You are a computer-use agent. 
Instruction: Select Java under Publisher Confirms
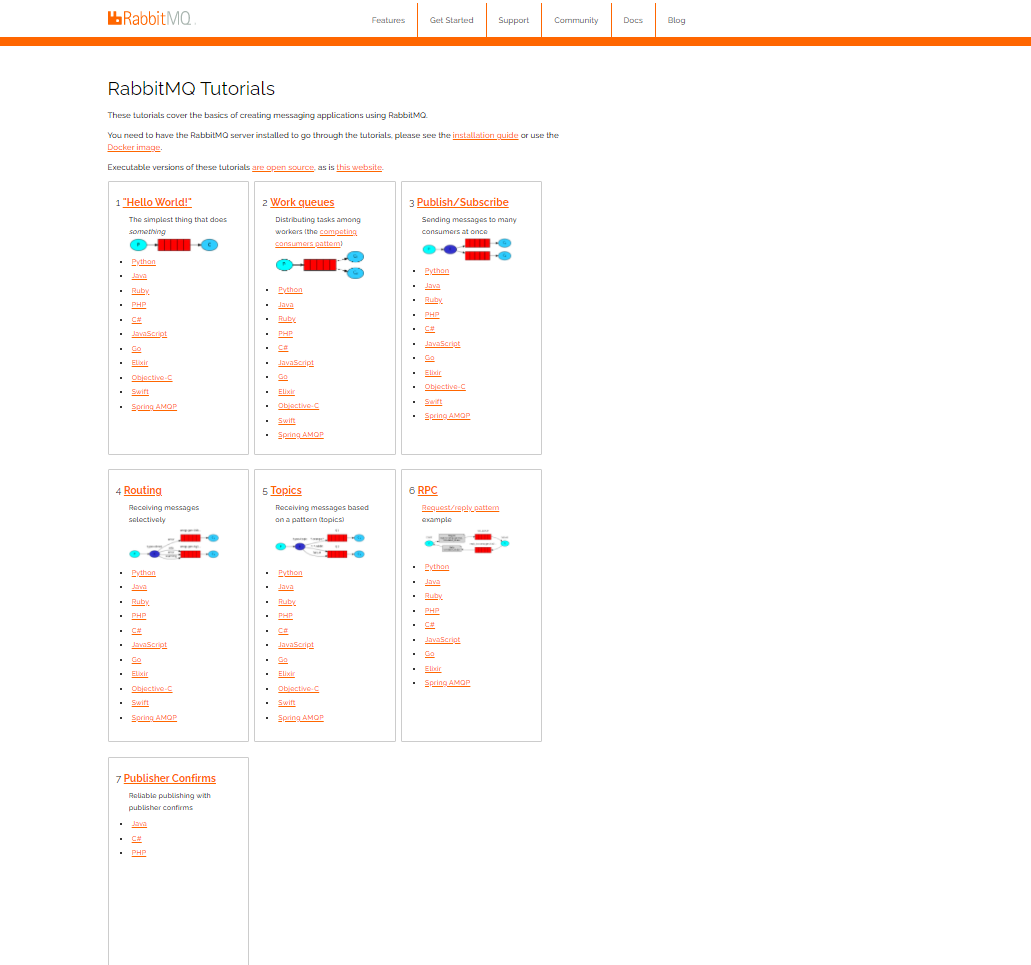[x=139, y=824]
